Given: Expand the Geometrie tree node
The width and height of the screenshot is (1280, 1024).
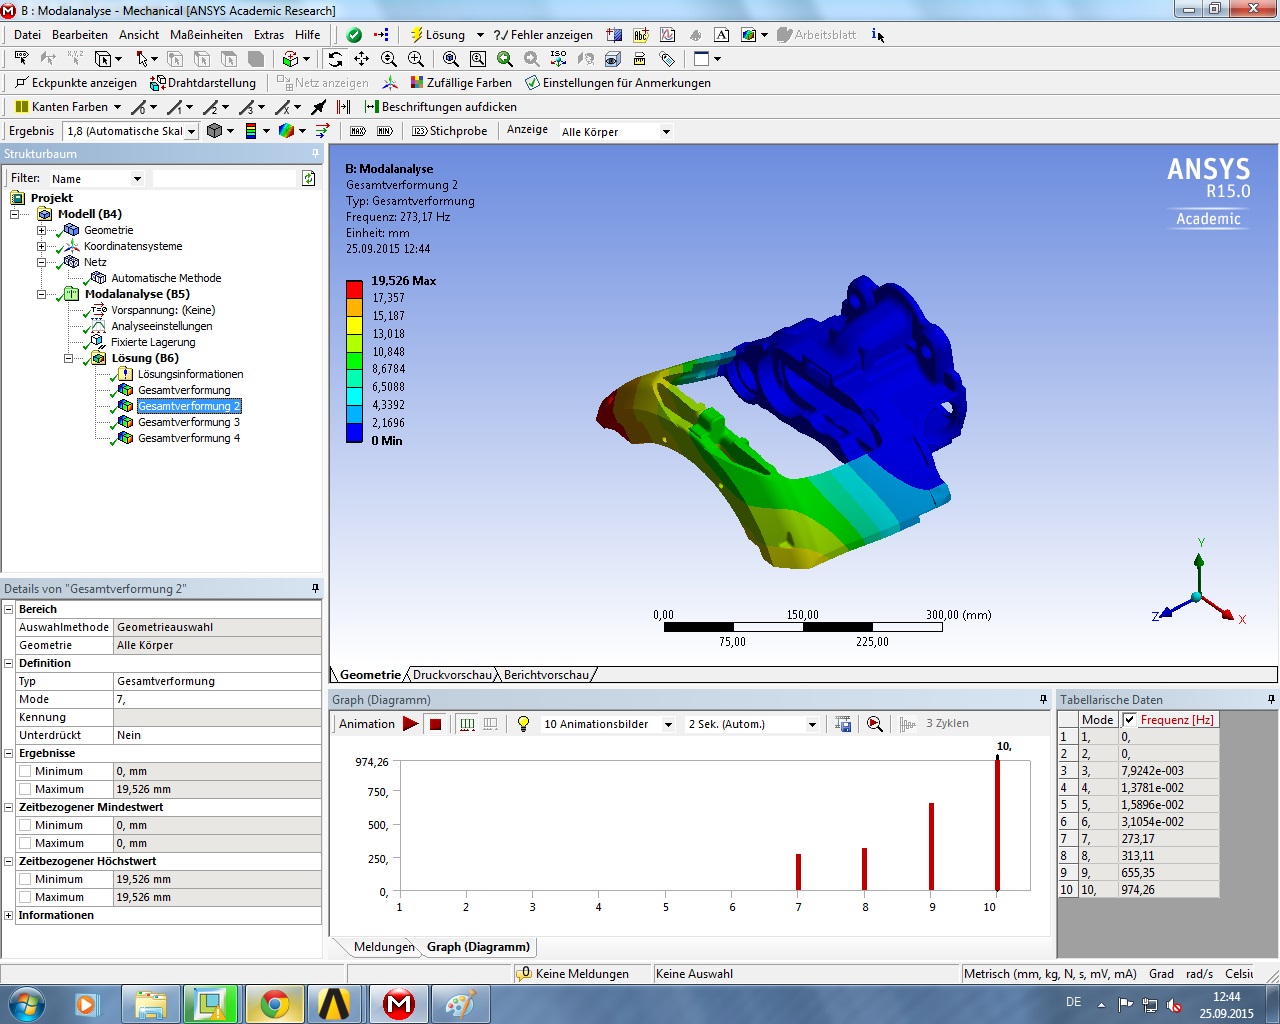Looking at the screenshot, I should click(41, 230).
